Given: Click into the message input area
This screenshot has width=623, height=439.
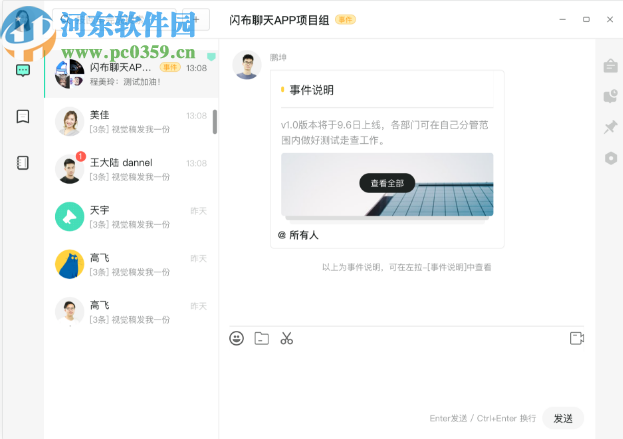Looking at the screenshot, I should (406, 375).
